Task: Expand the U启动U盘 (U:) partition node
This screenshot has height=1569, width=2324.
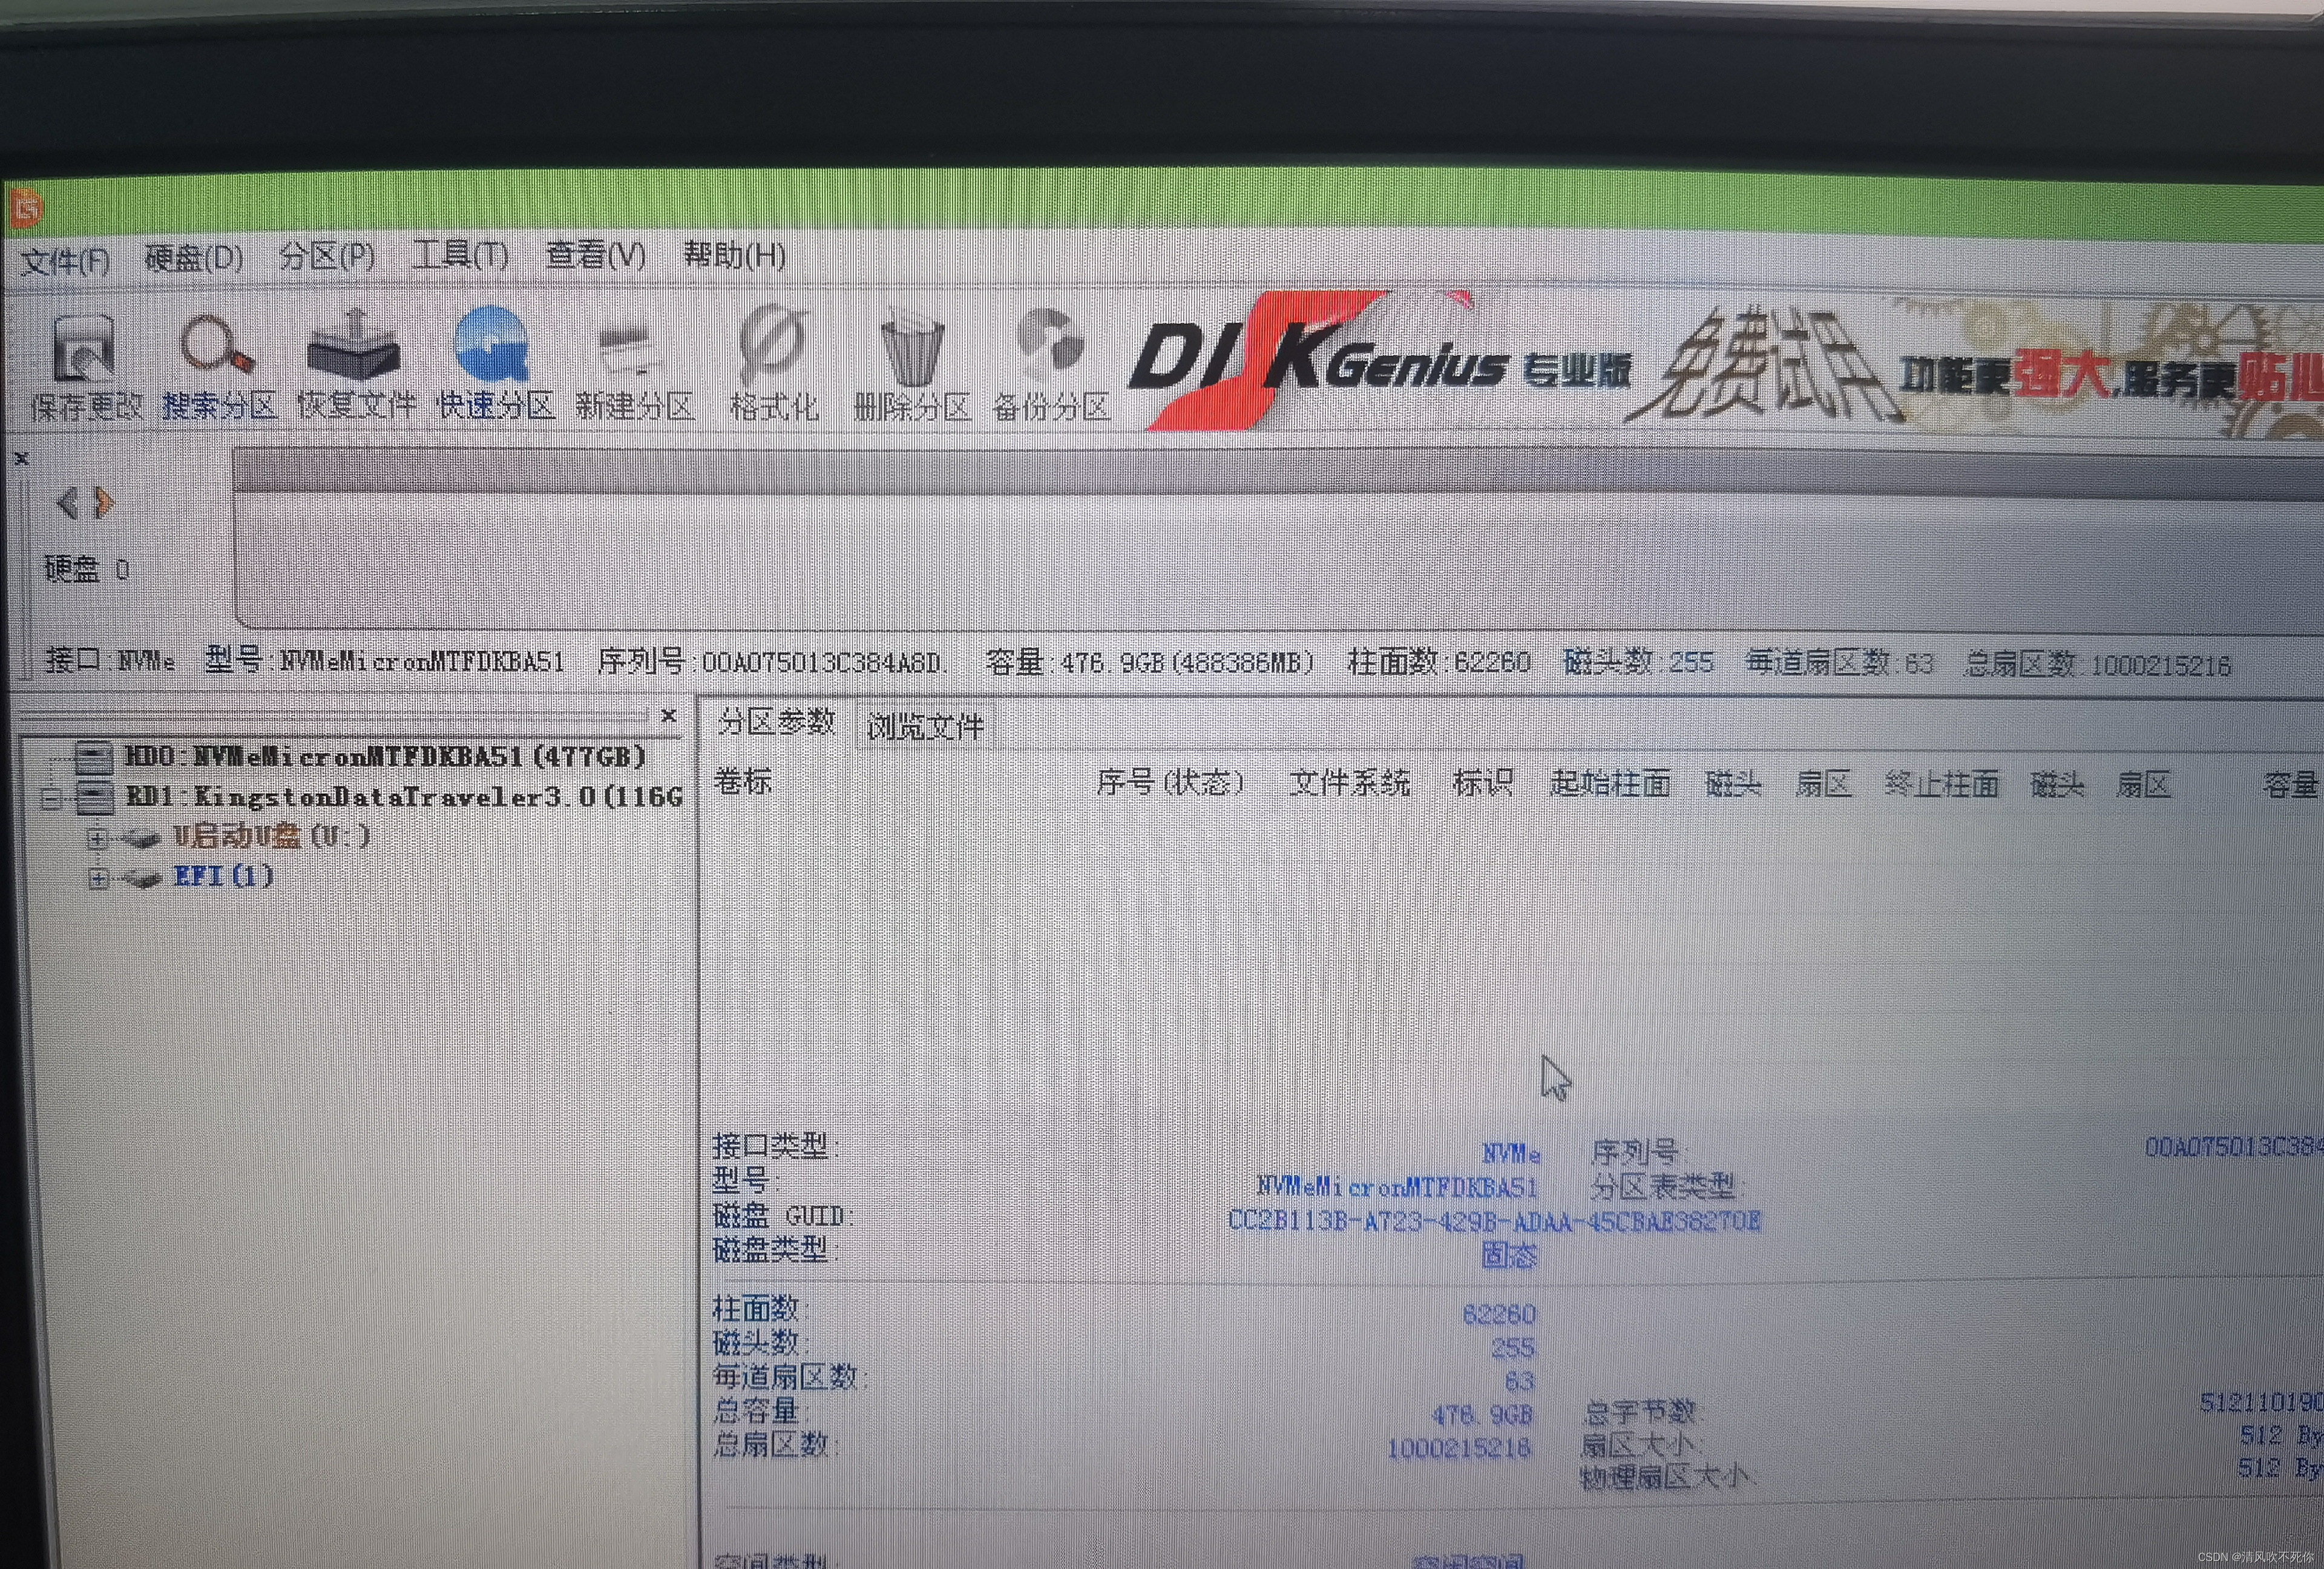Action: tap(97, 838)
